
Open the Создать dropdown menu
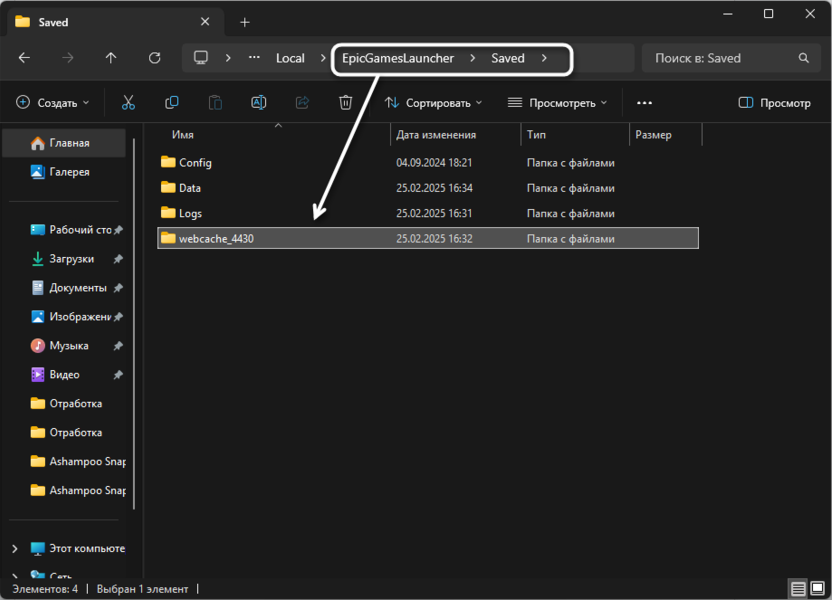(53, 102)
